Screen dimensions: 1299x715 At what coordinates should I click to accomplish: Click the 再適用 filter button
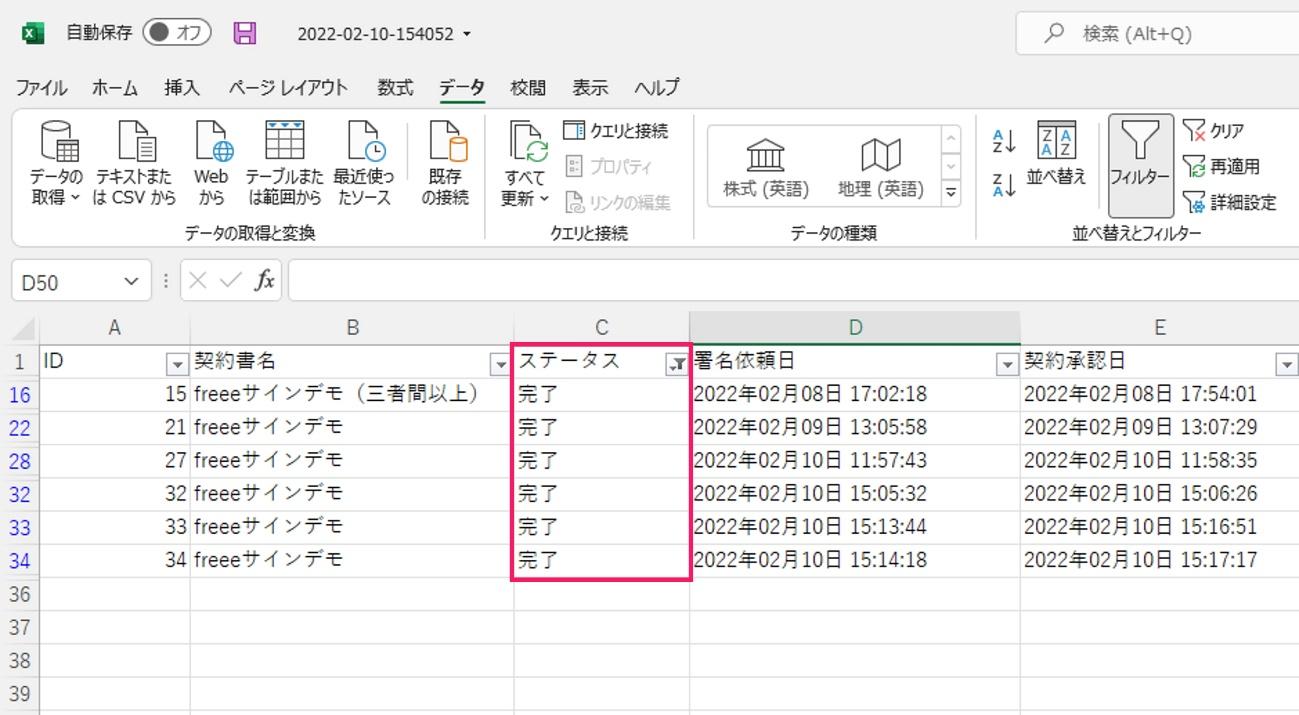1221,167
